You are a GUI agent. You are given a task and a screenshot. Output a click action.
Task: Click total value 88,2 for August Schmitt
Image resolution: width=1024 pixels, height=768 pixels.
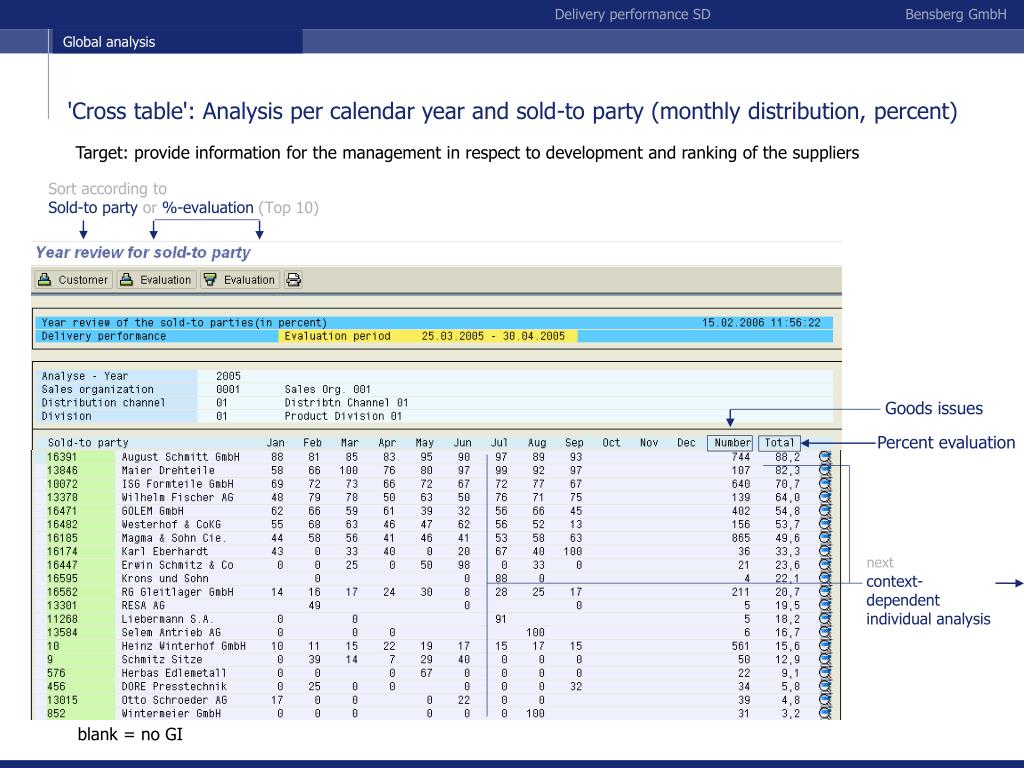[x=787, y=457]
